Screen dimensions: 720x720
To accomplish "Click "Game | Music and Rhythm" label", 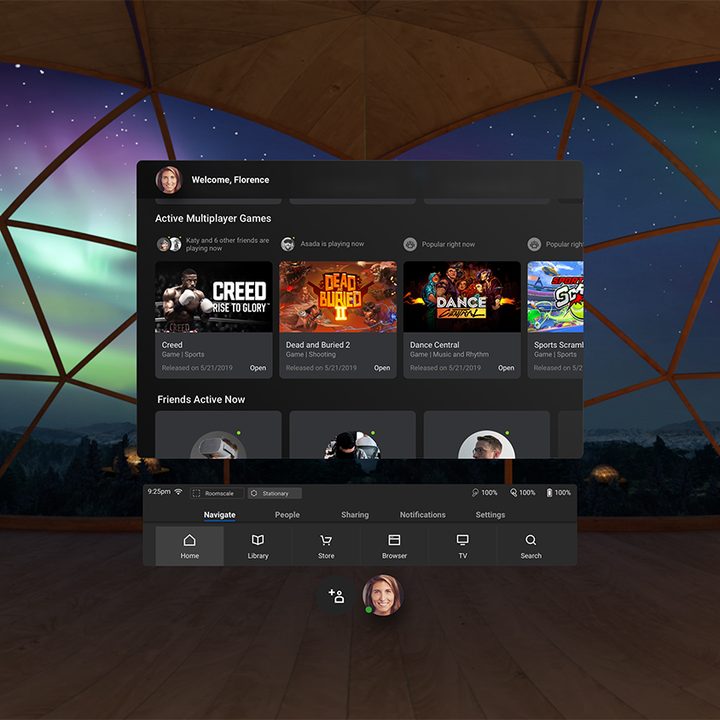I will pos(449,354).
